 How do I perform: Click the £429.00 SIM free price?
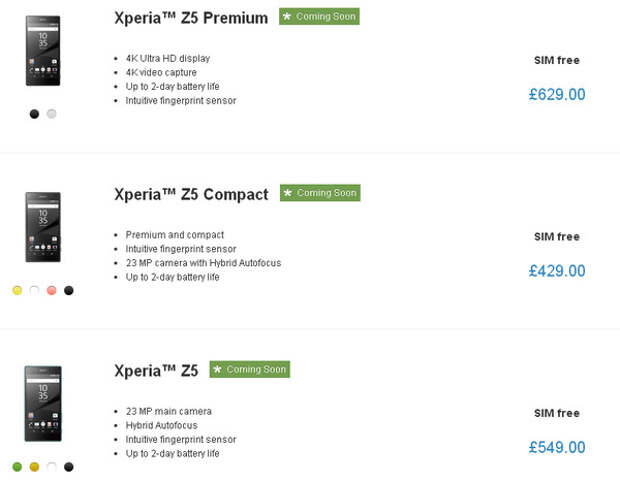coord(557,271)
